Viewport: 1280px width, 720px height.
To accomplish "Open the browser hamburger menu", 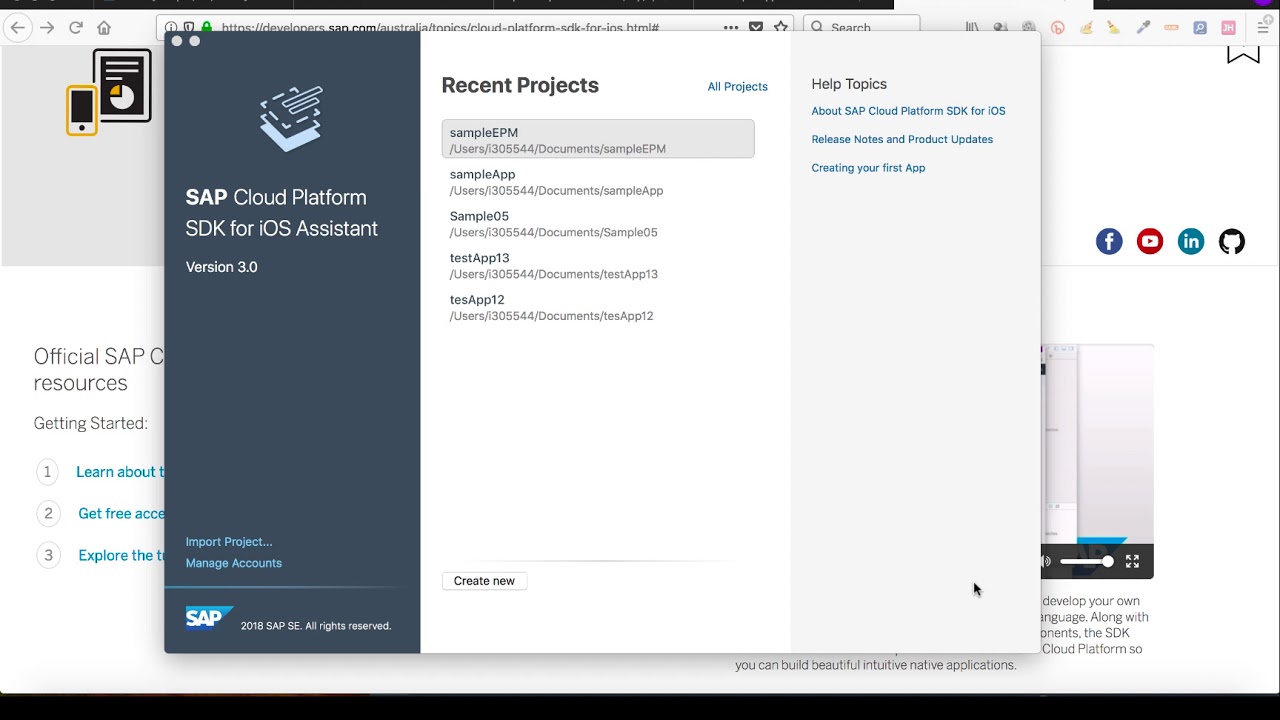I will point(1264,28).
